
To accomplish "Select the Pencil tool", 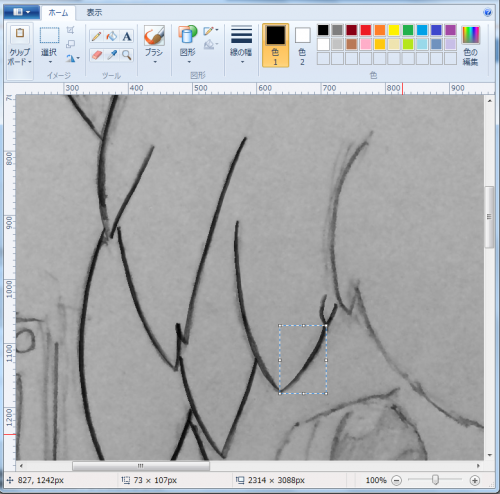I will 97,36.
